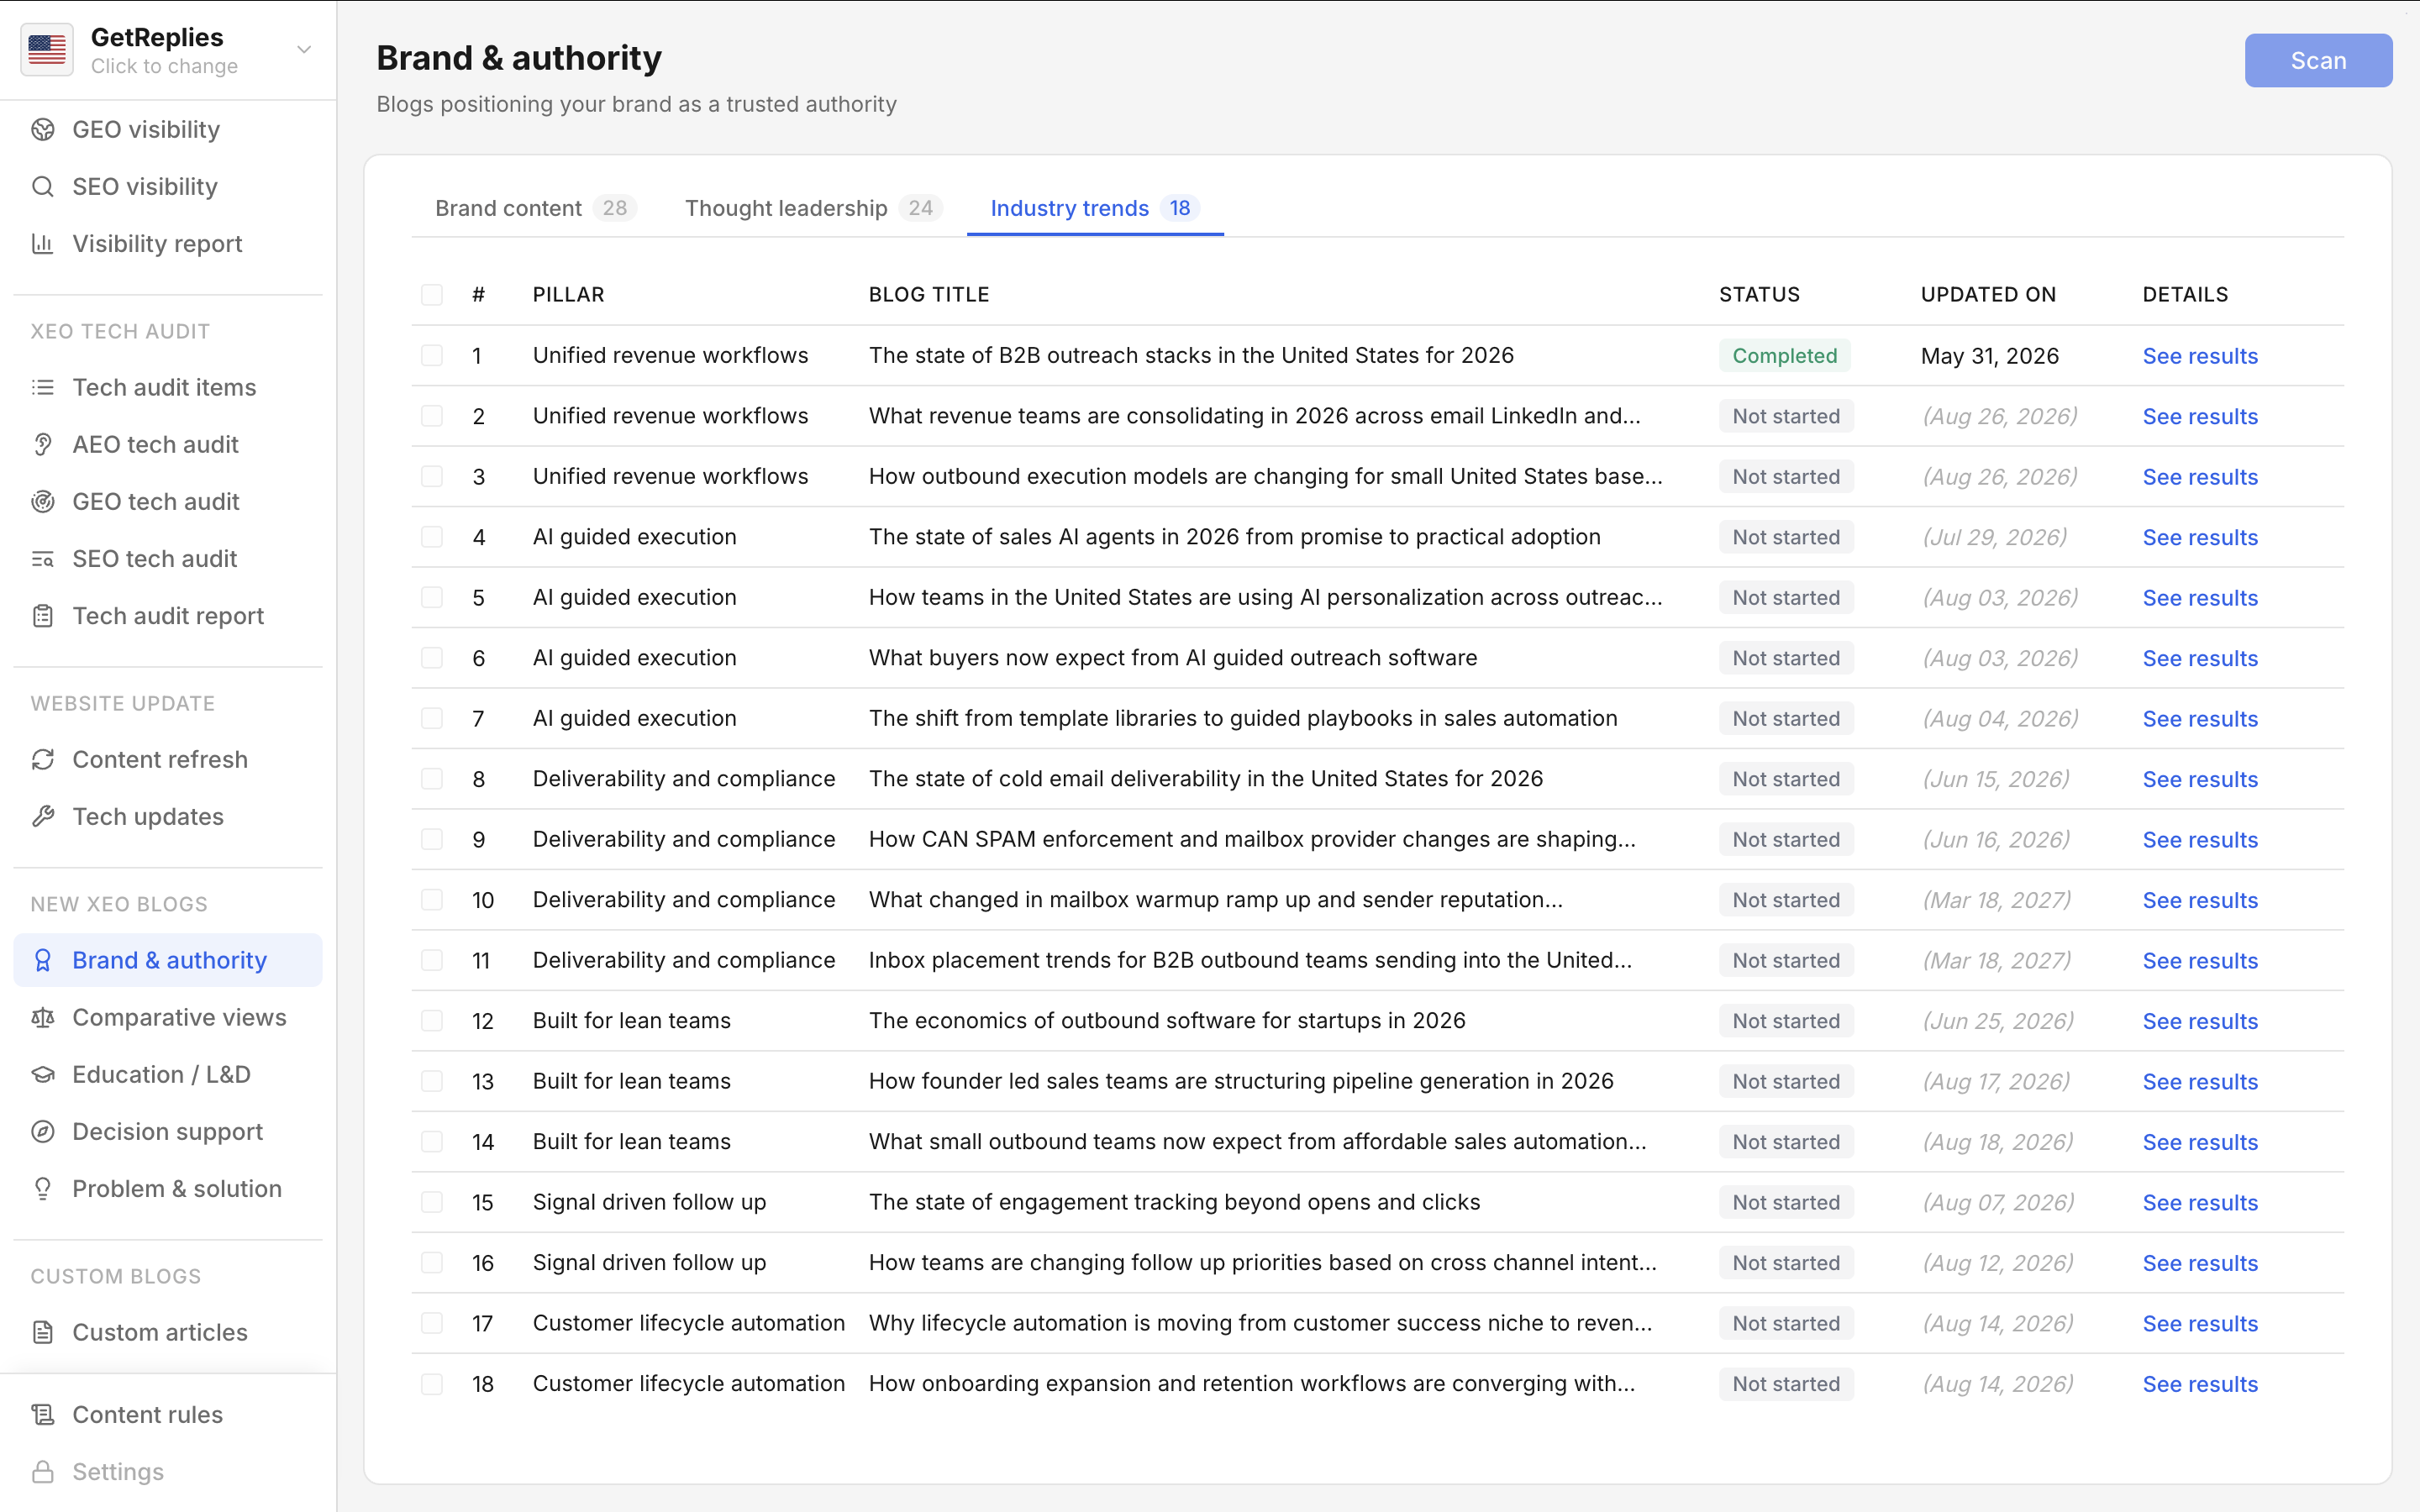Image resolution: width=2420 pixels, height=1512 pixels.
Task: Click the Decision support compass icon
Action: [43, 1132]
